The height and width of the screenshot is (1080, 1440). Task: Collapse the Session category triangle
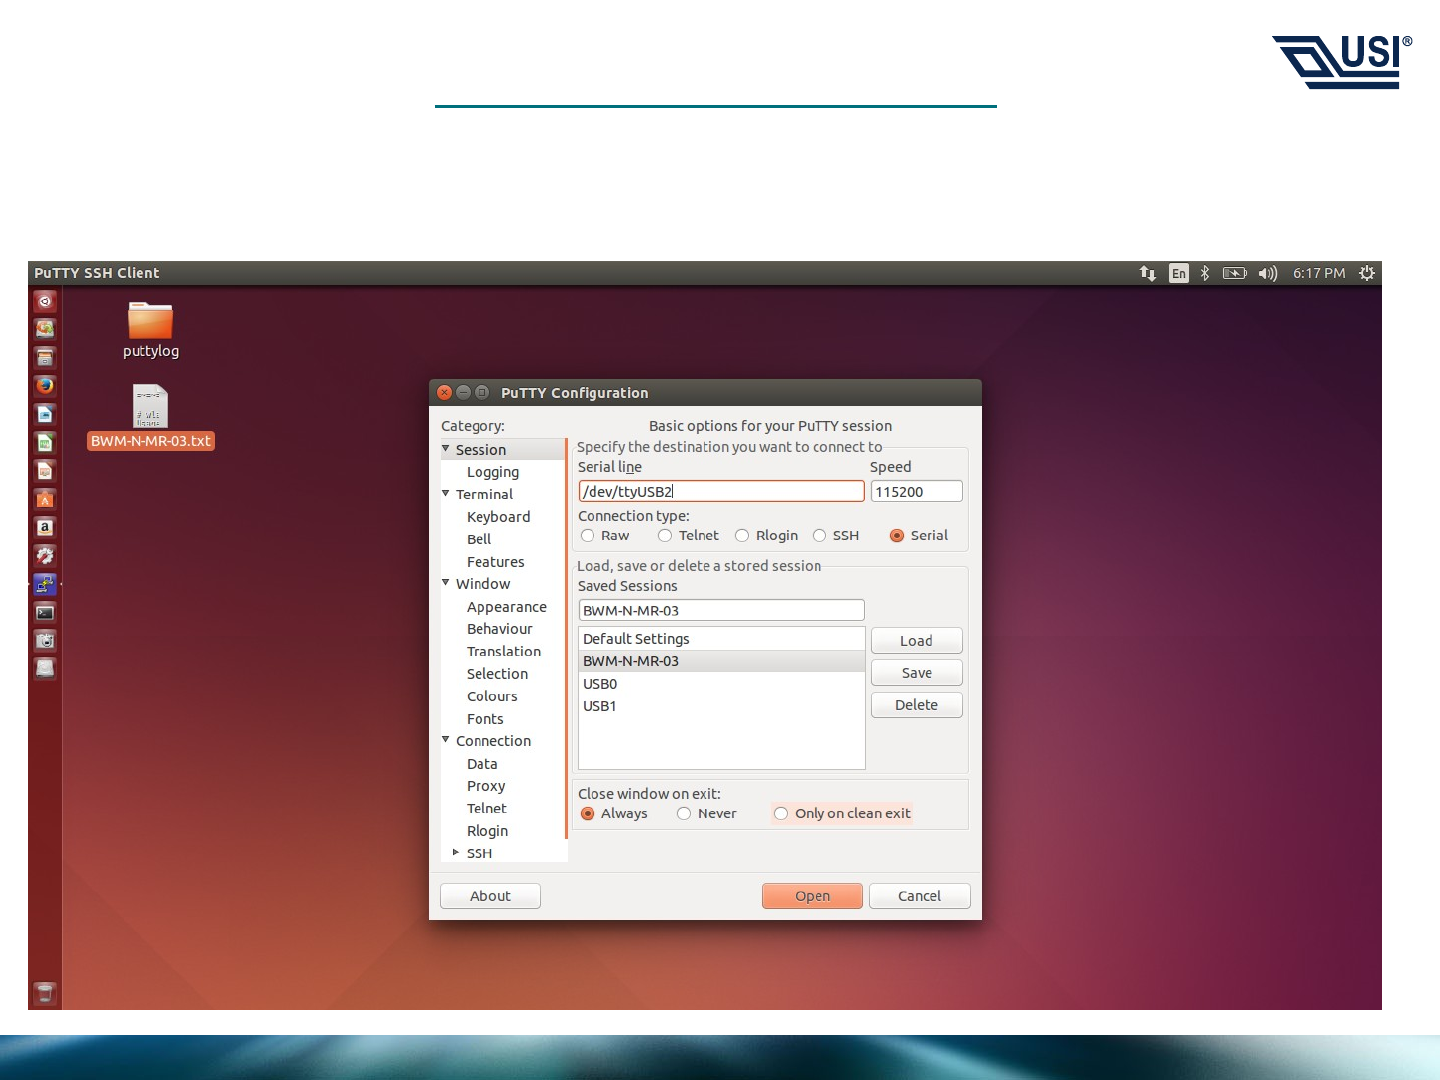point(446,449)
